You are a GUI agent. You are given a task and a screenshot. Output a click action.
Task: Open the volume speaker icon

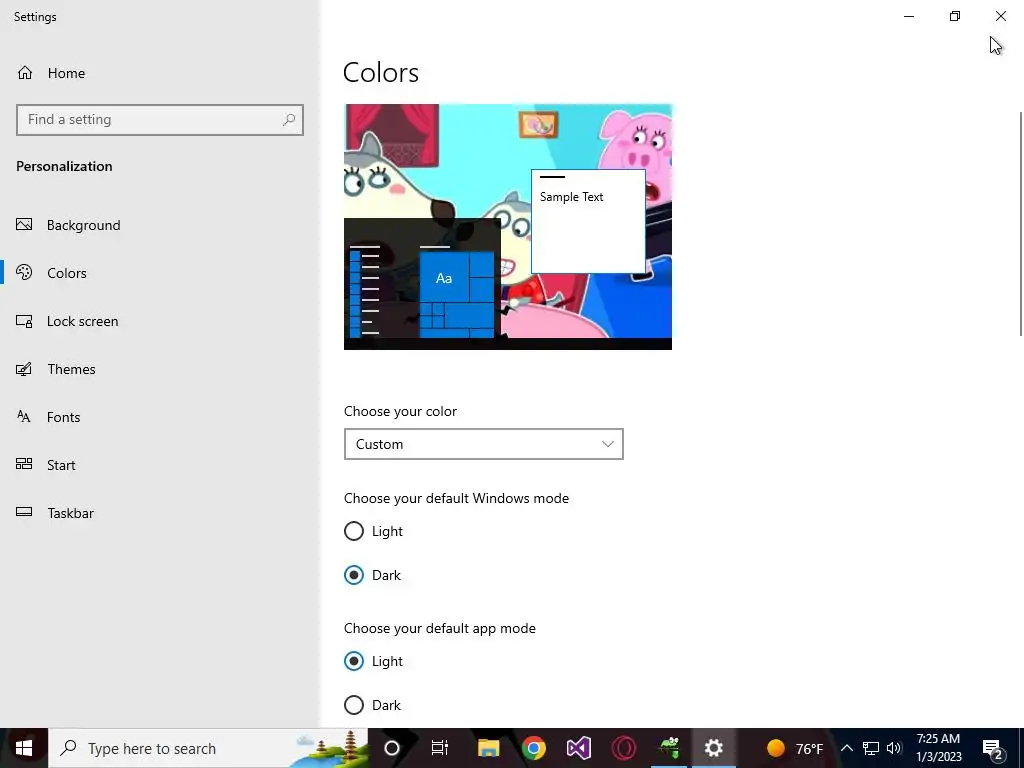(x=894, y=748)
